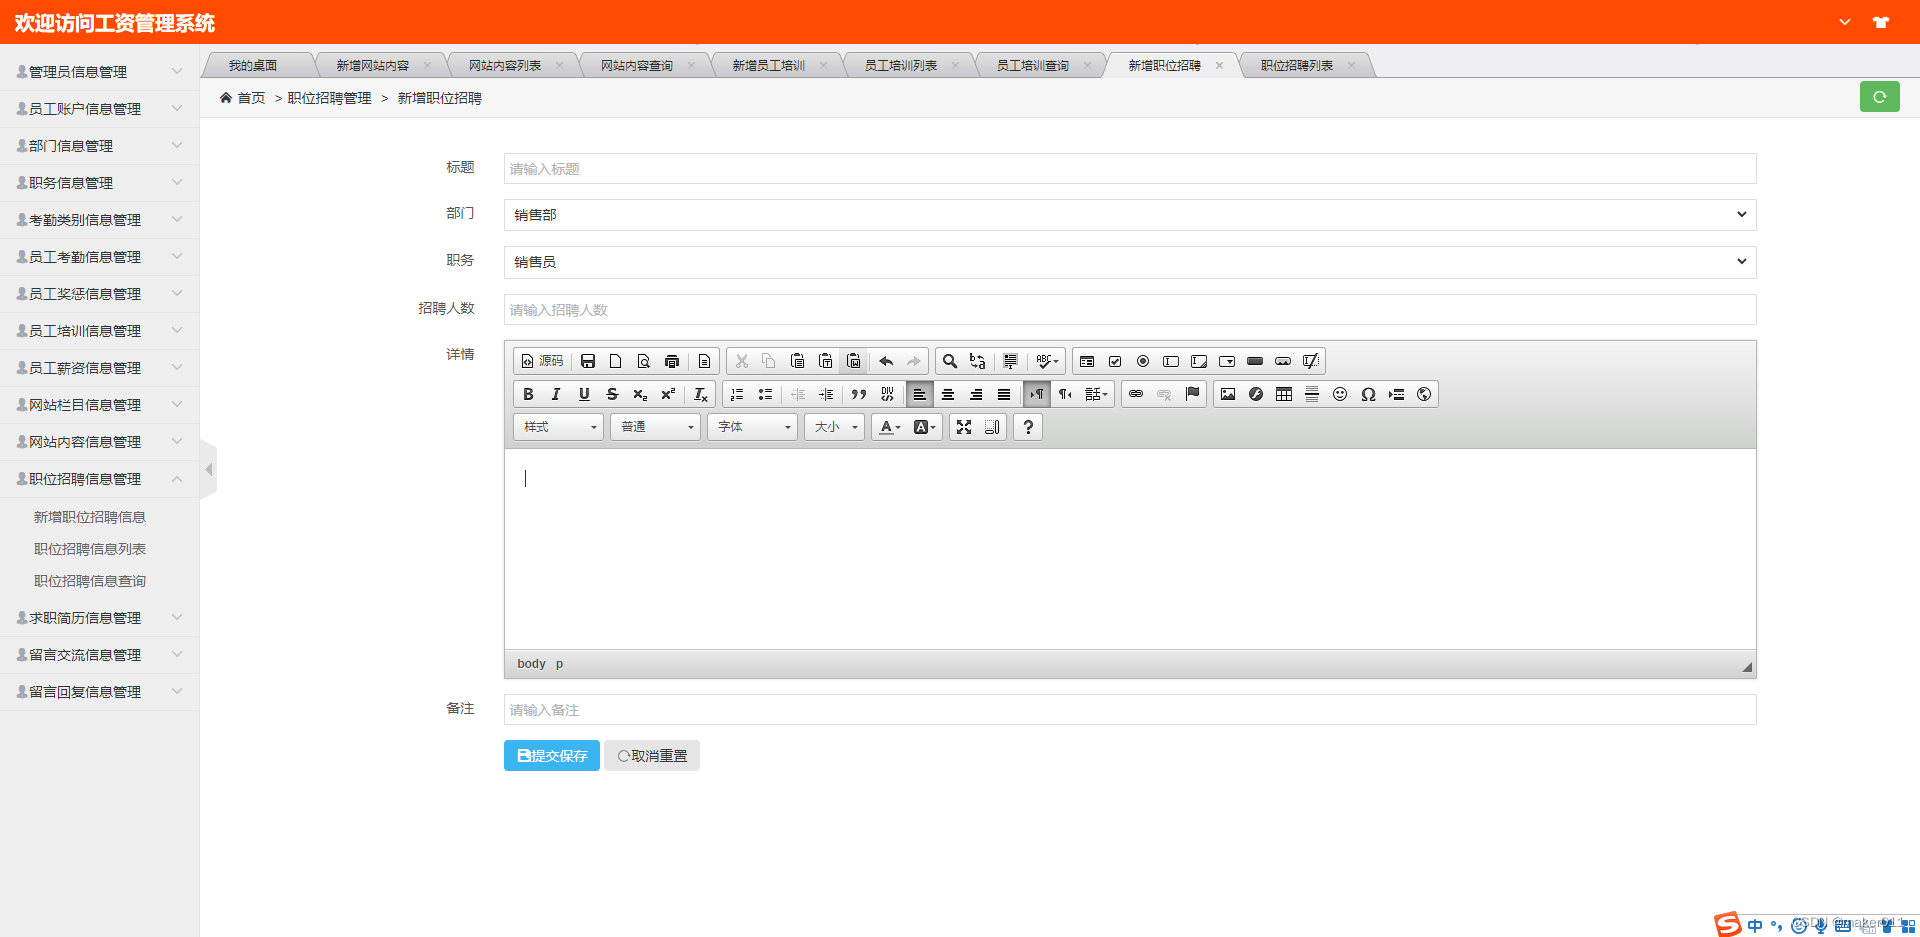Click the Undo arrow in editor
This screenshot has width=1920, height=937.
(x=886, y=361)
